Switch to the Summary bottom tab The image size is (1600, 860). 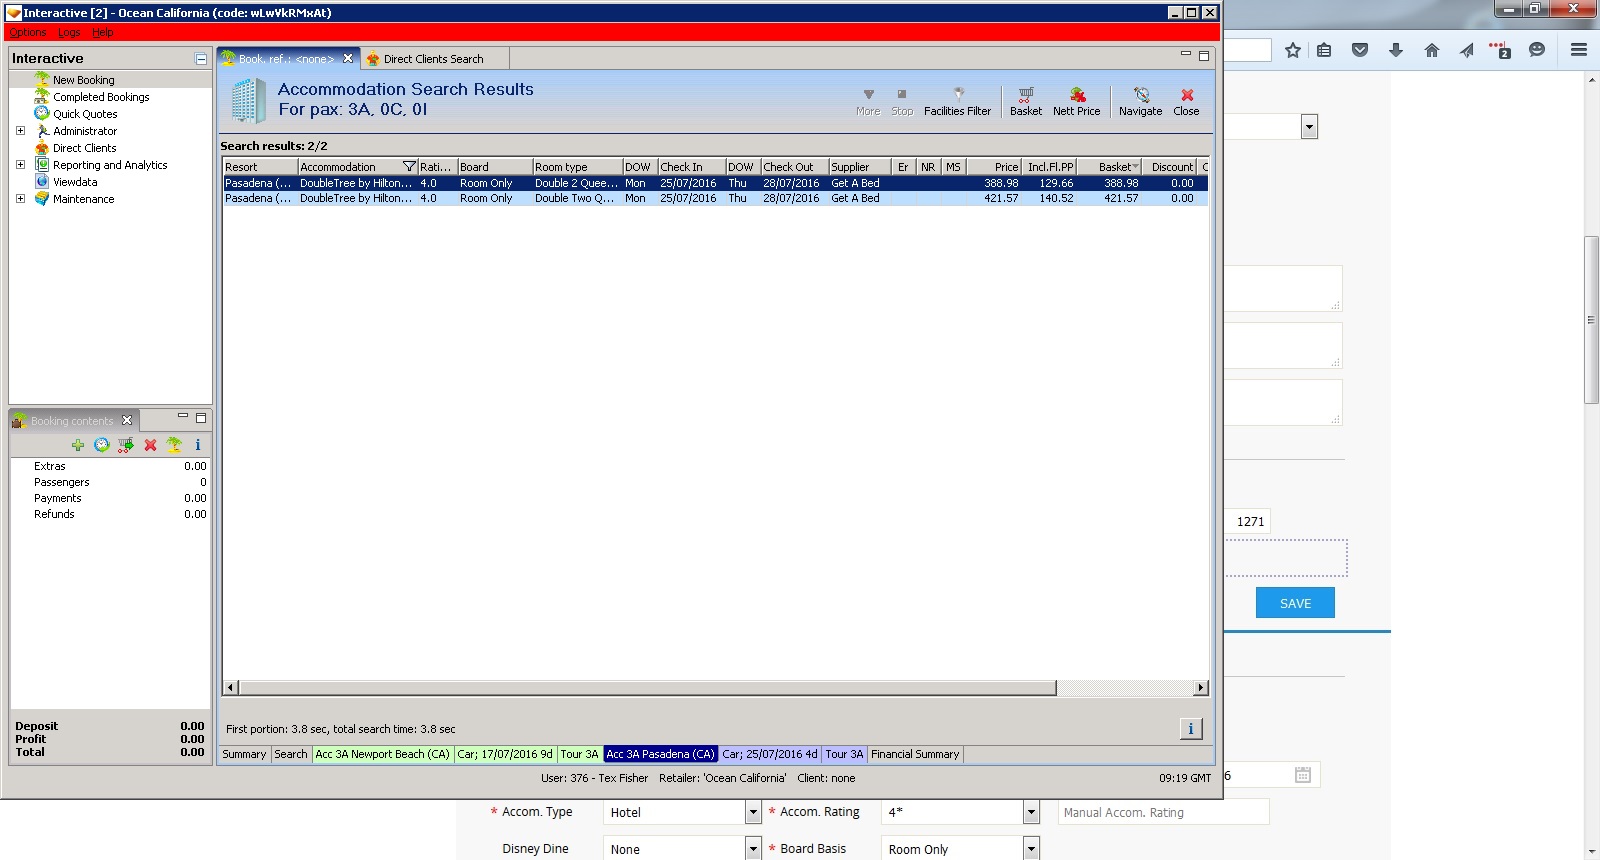(x=244, y=754)
